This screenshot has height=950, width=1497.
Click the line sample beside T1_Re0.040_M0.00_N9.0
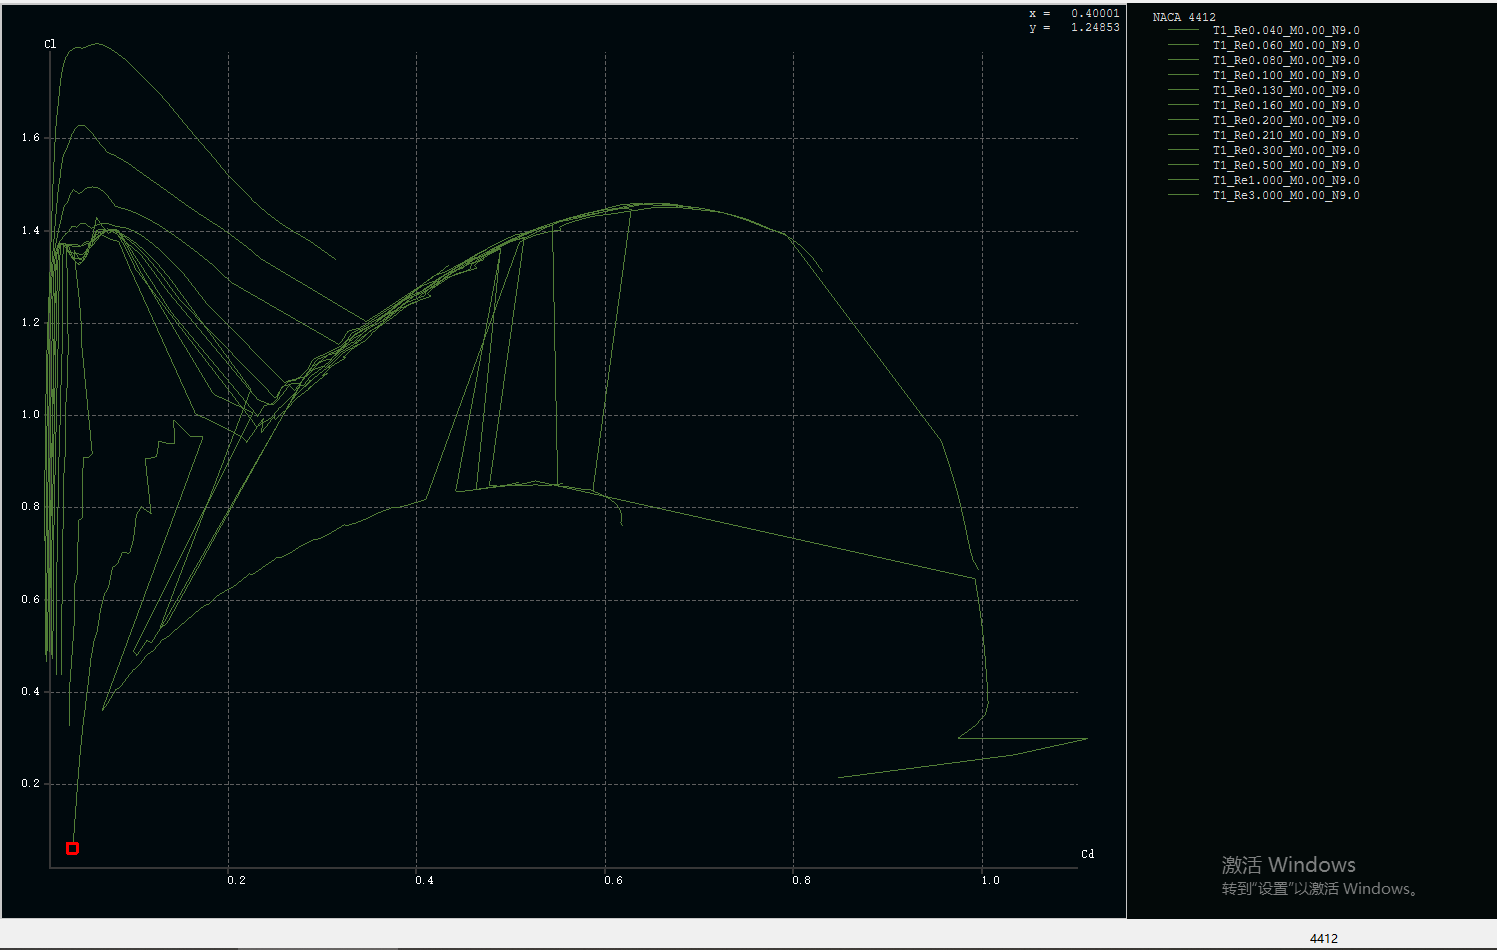(1183, 30)
